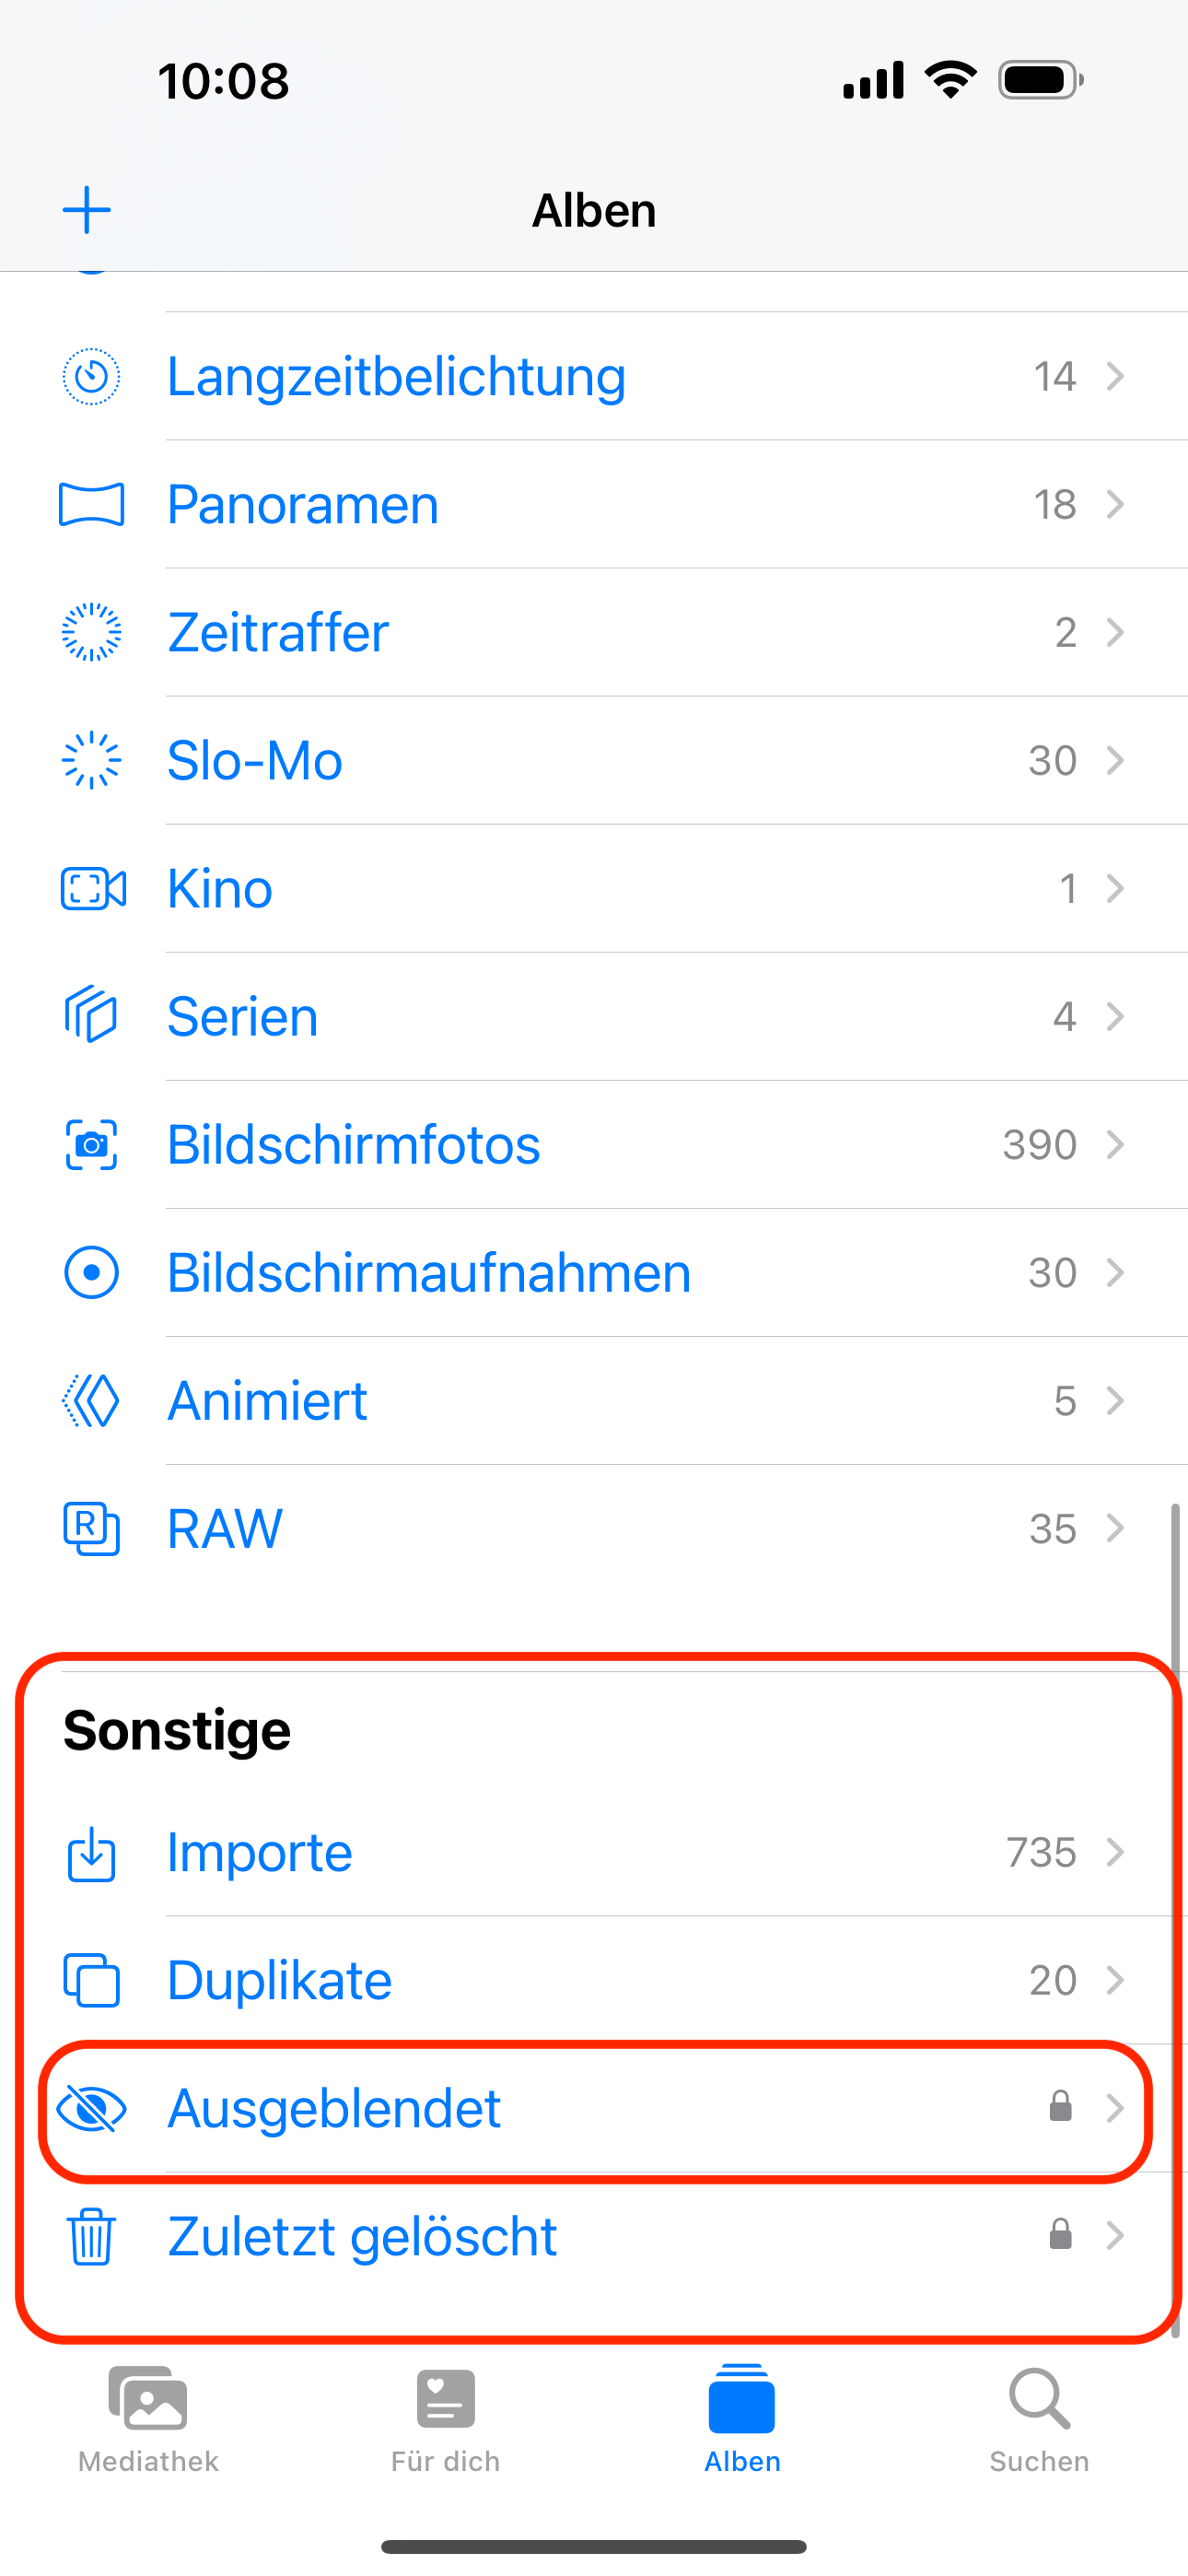The height and width of the screenshot is (2576, 1188).
Task: Tap the plus icon to add album
Action: (x=87, y=210)
